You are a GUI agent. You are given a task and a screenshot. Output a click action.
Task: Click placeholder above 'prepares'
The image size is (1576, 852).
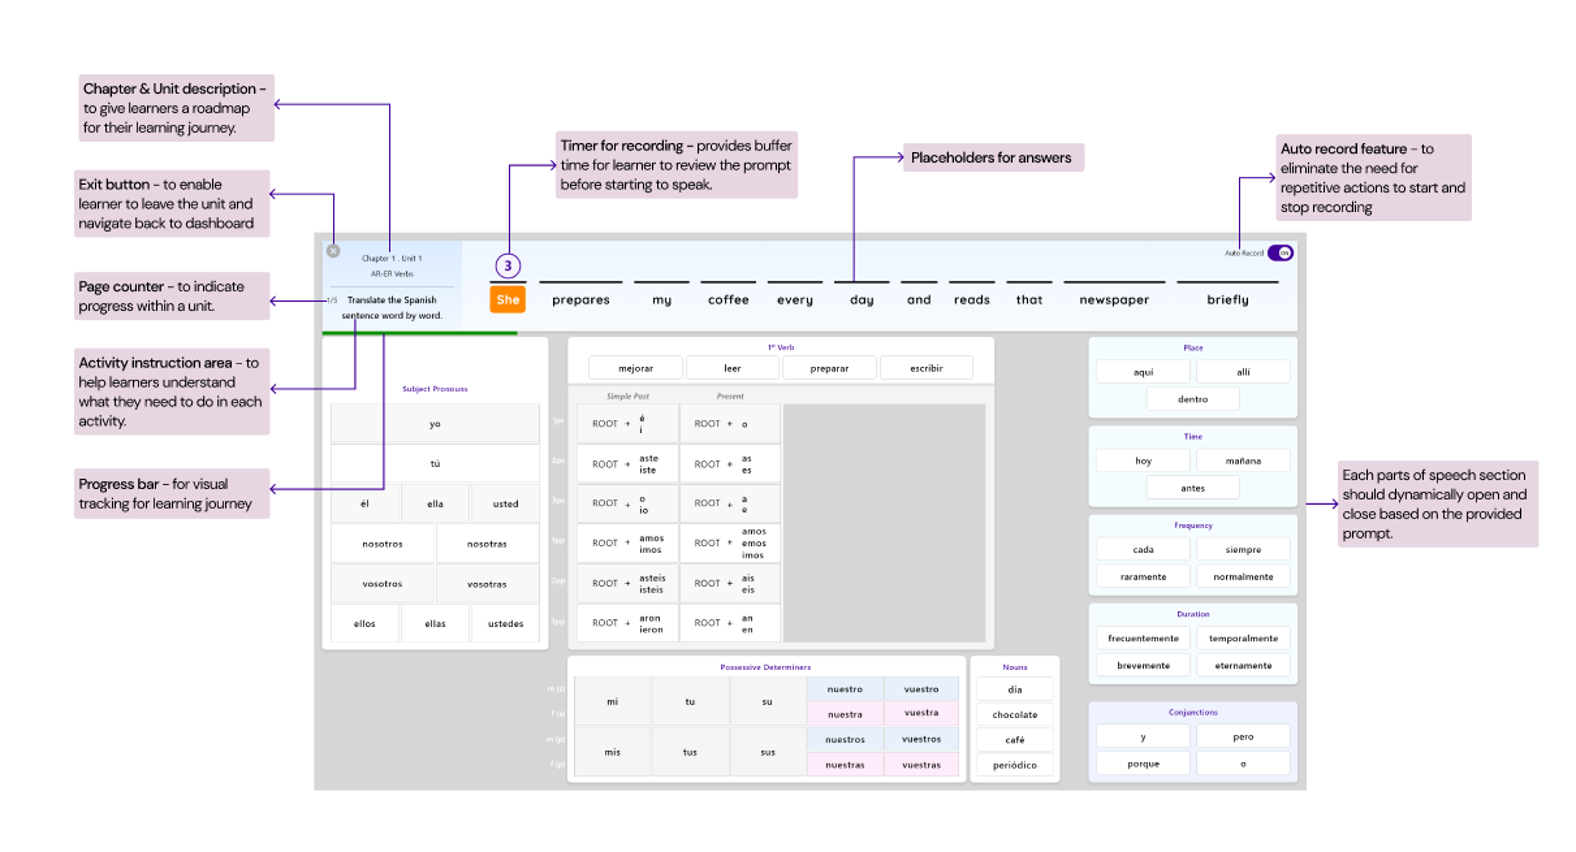point(580,283)
